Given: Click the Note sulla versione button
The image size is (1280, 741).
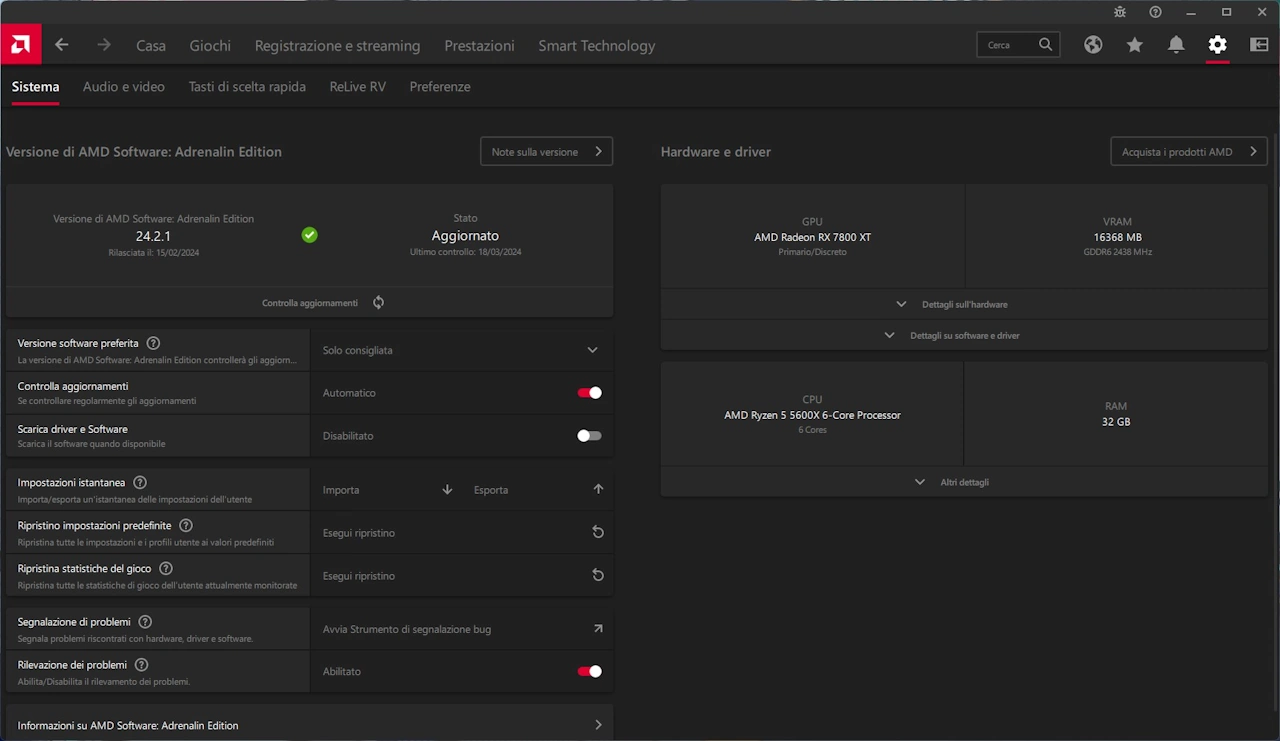Looking at the screenshot, I should 546,152.
